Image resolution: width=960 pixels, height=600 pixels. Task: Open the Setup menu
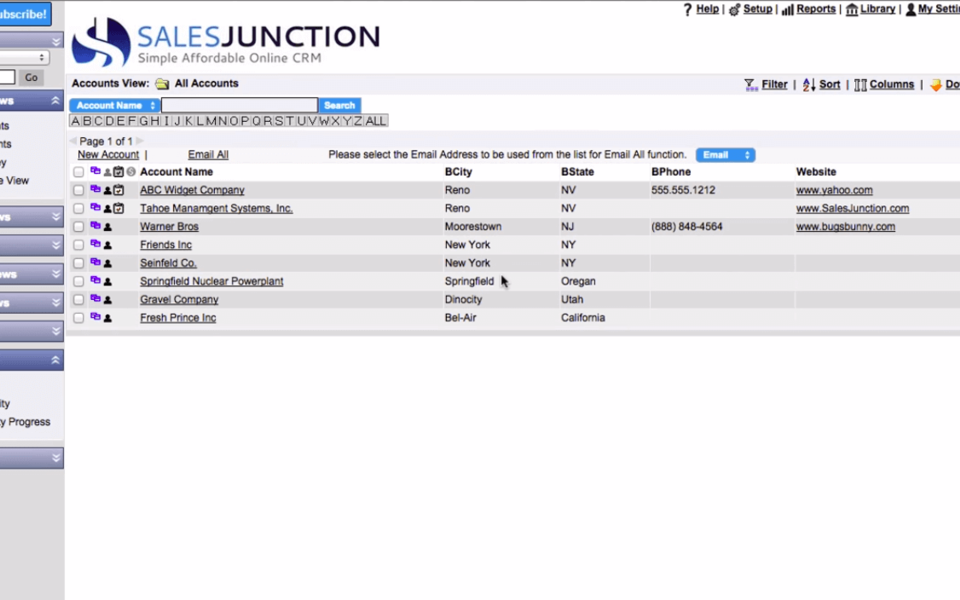757,9
